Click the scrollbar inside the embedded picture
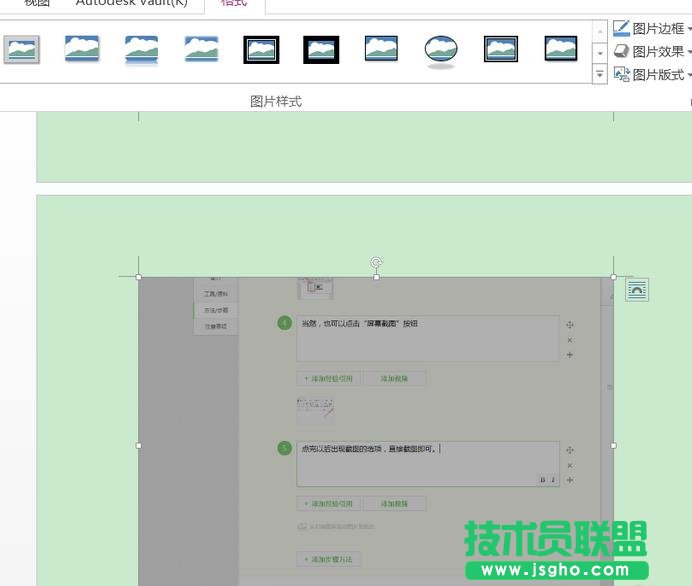692x586 pixels. click(607, 432)
